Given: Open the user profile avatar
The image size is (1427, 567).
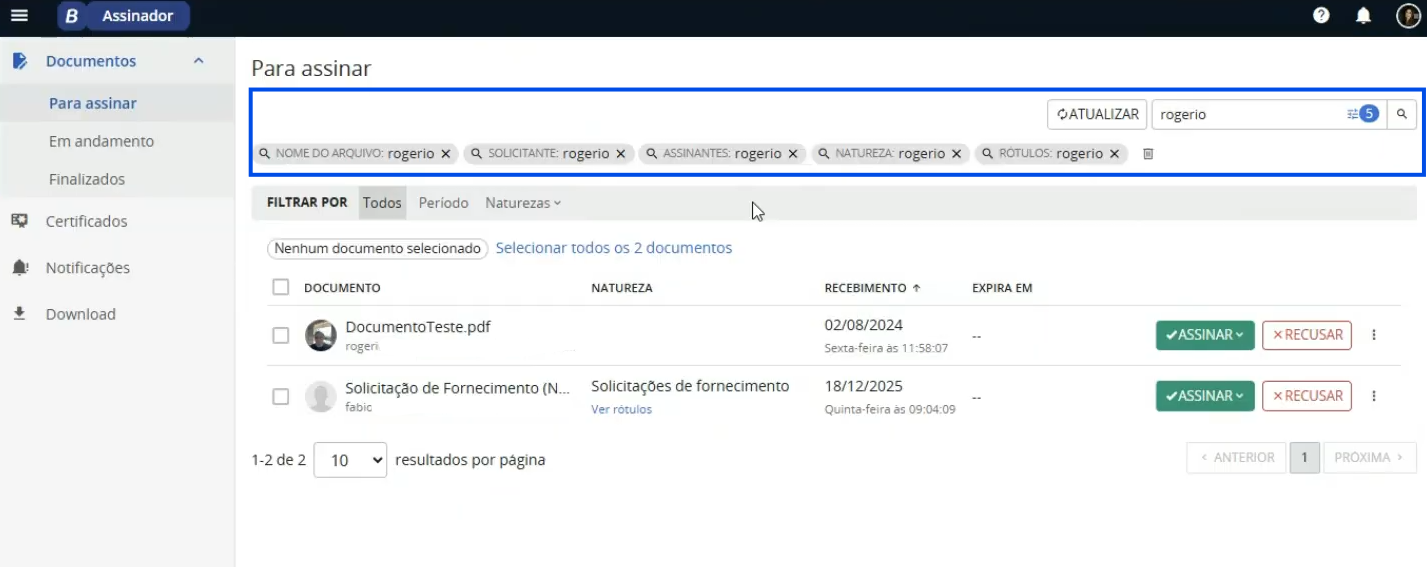Looking at the screenshot, I should pyautogui.click(x=1407, y=16).
